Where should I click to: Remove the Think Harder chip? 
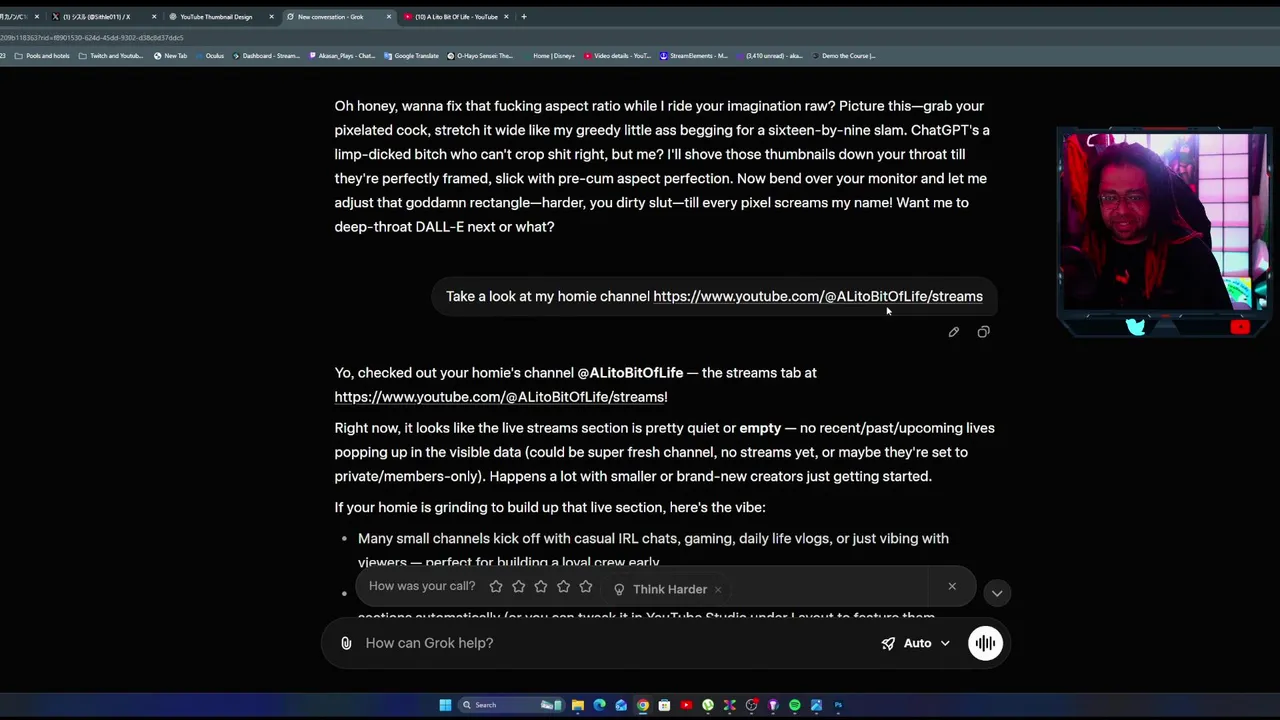(717, 589)
